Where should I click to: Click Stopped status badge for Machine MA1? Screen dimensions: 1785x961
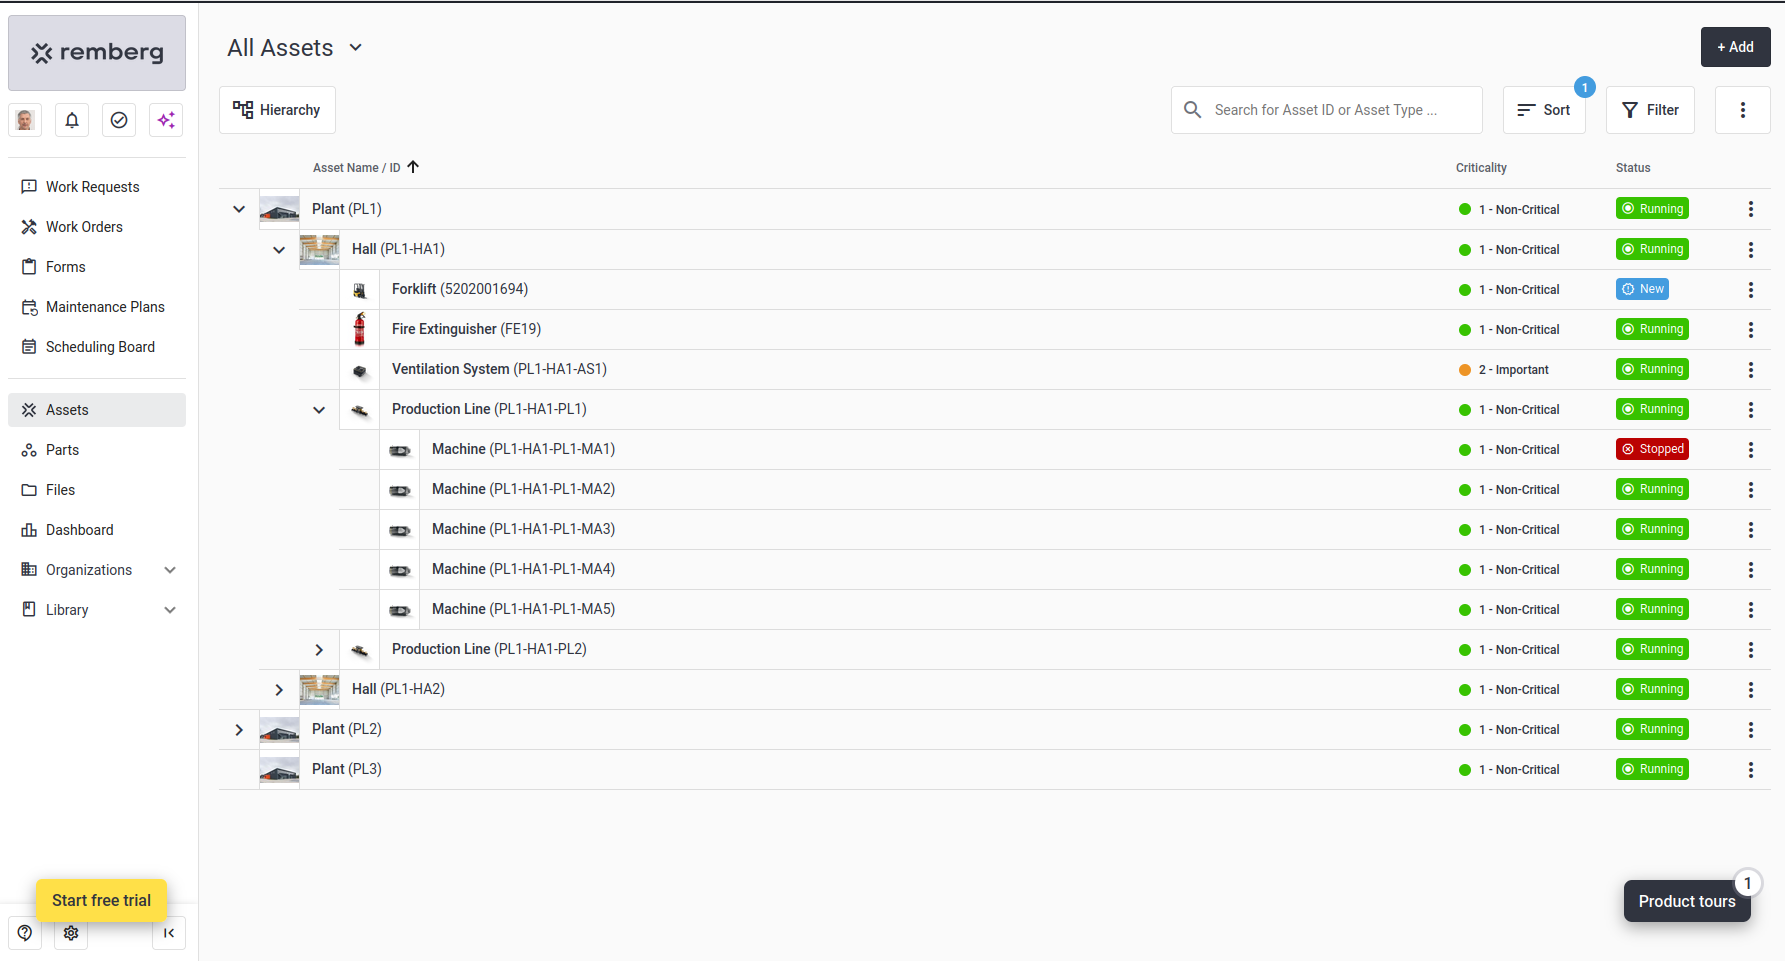click(x=1652, y=449)
